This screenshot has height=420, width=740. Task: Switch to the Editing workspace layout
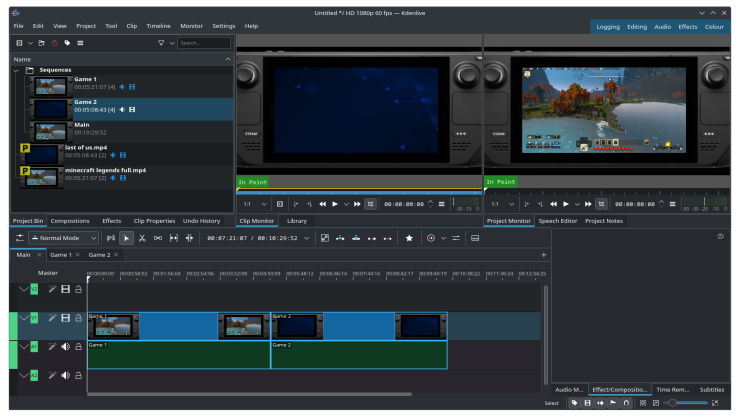coord(637,27)
